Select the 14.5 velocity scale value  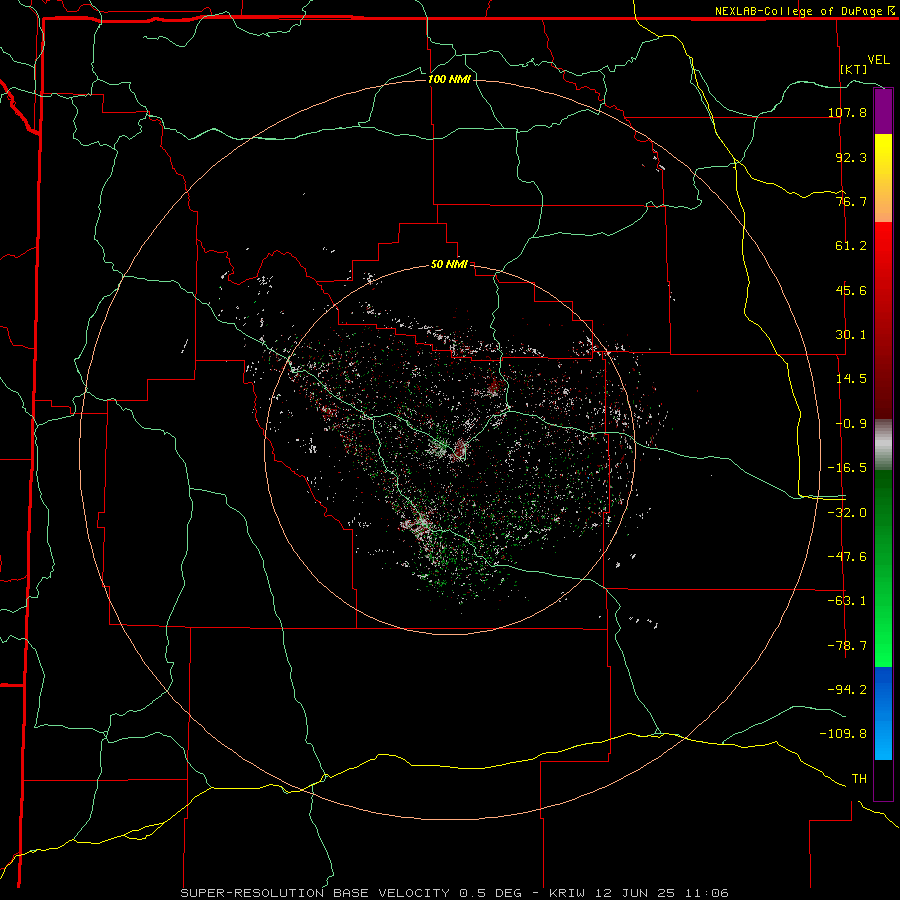point(851,379)
